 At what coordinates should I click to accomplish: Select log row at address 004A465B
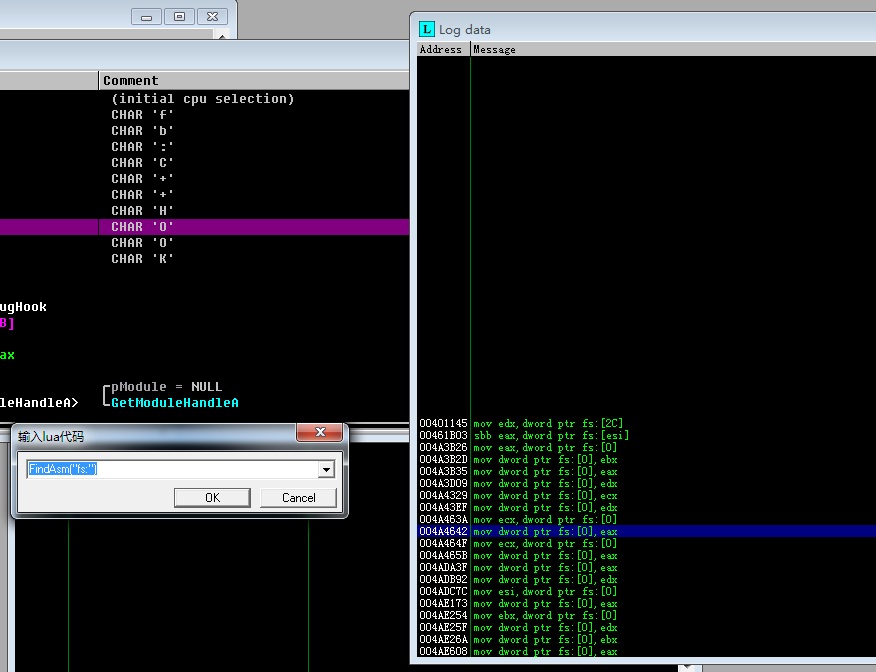pyautogui.click(x=646, y=555)
